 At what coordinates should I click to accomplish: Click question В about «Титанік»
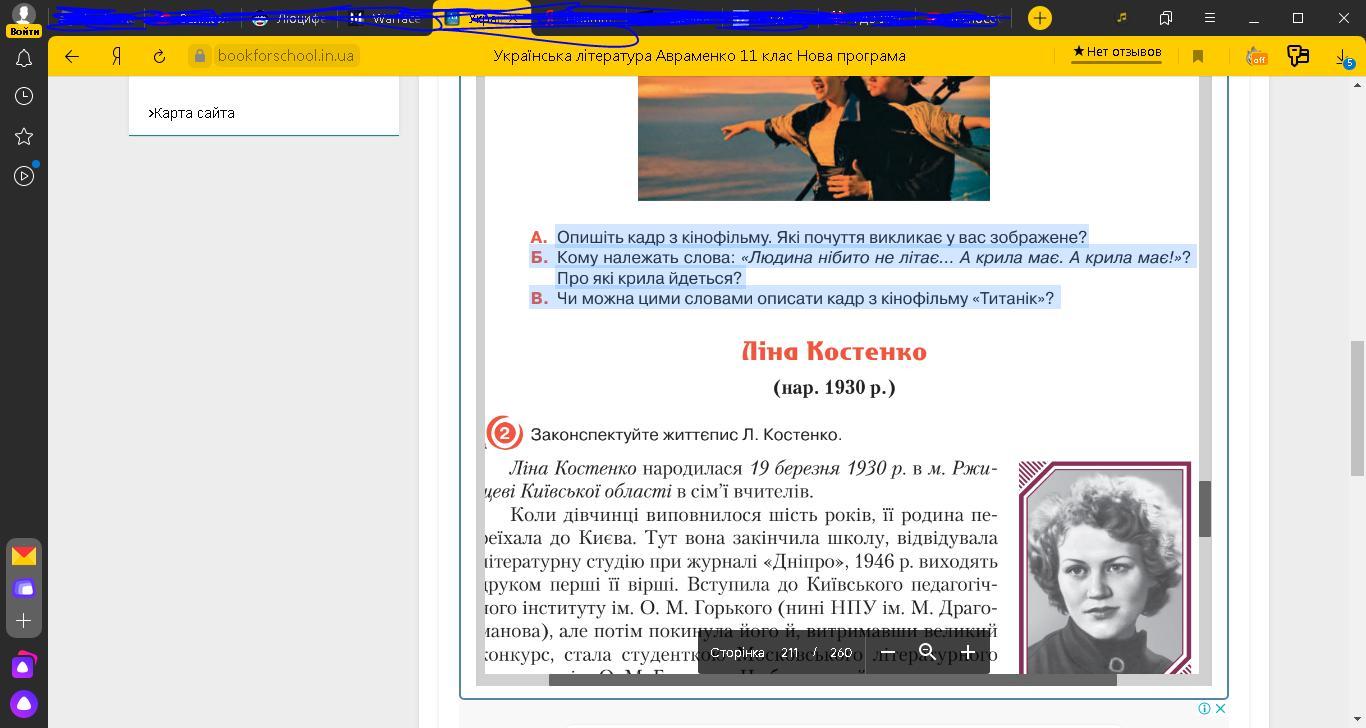point(805,298)
